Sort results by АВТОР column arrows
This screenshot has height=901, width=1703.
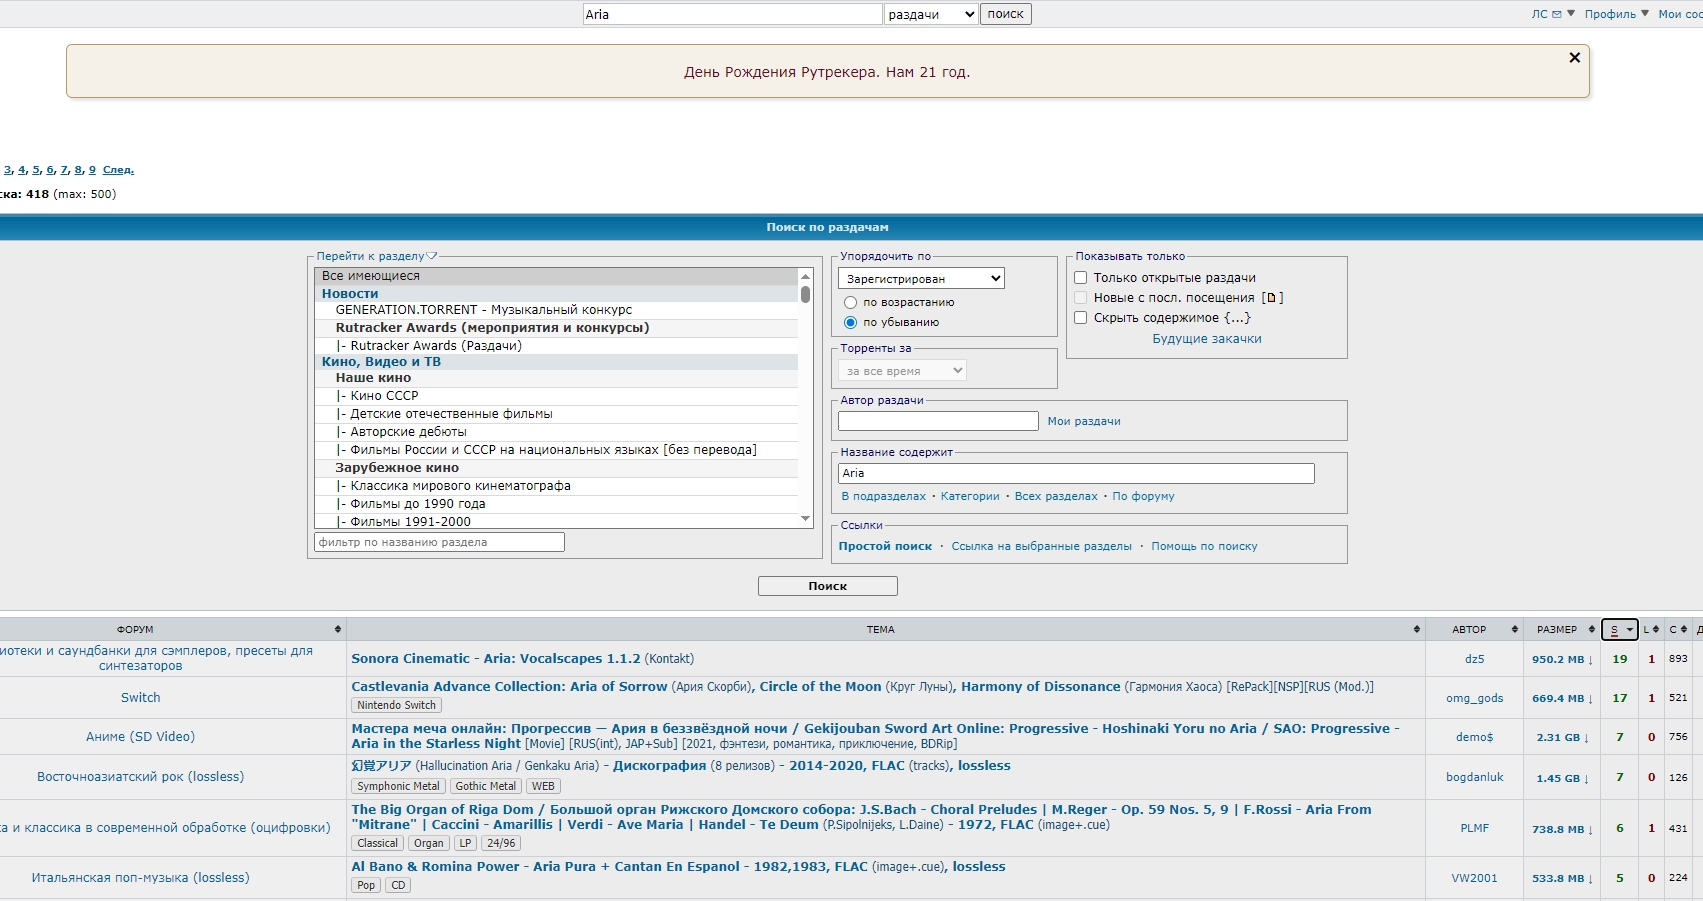pyautogui.click(x=1514, y=630)
